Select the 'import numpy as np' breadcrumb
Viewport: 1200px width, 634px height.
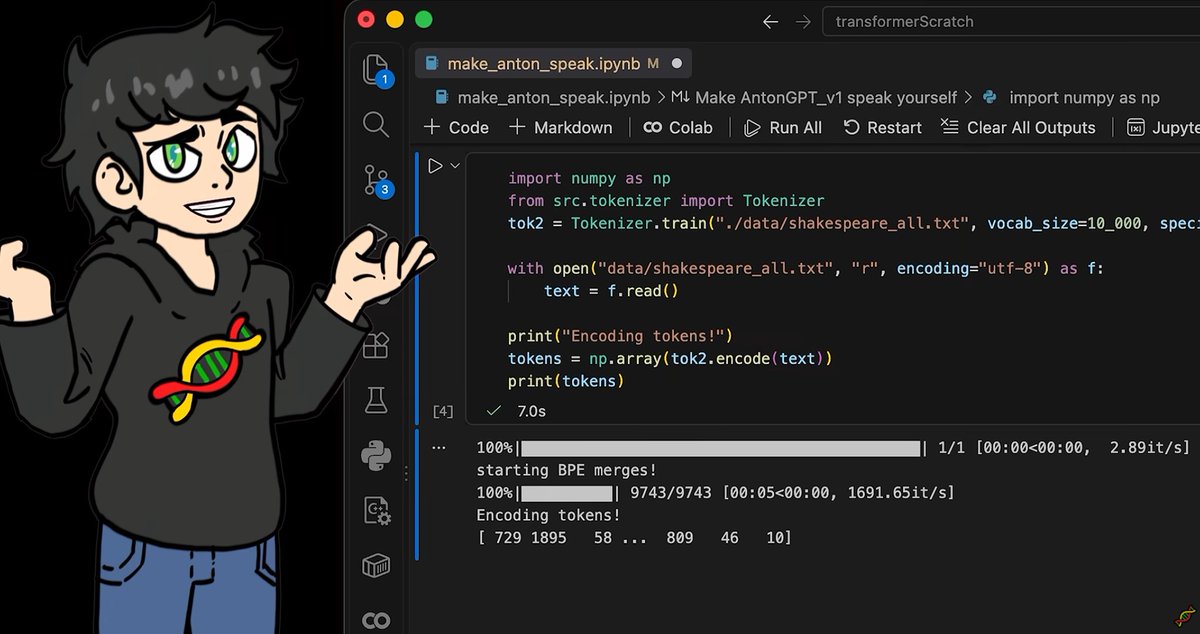click(1071, 97)
